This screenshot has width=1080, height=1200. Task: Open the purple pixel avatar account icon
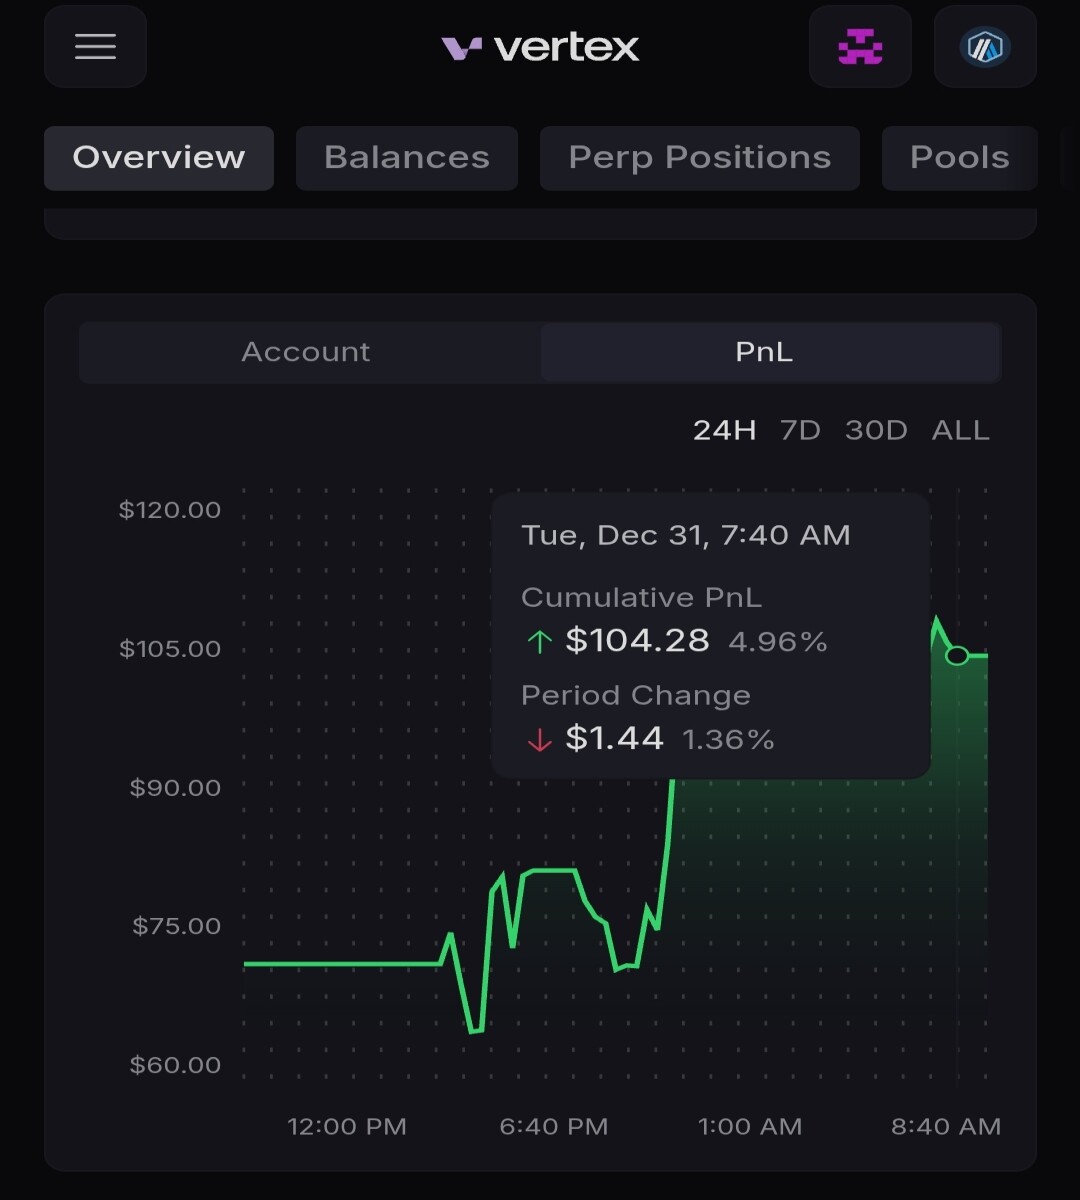coord(860,47)
